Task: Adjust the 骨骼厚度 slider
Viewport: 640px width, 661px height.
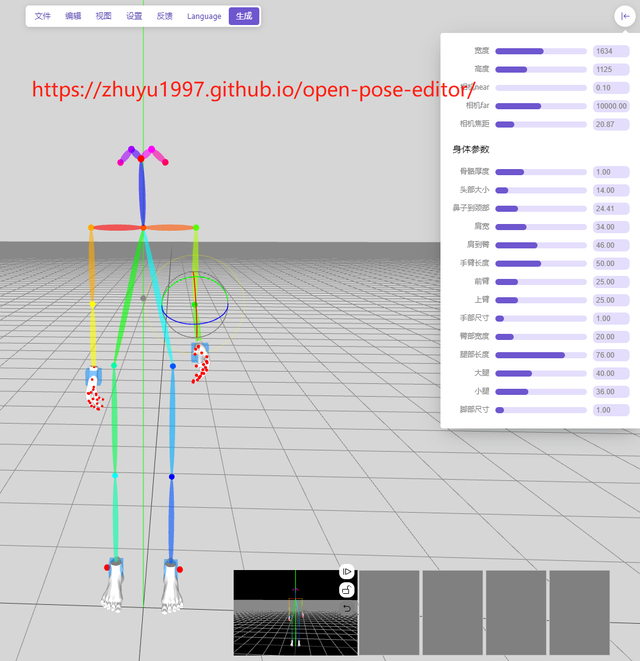Action: (541, 172)
